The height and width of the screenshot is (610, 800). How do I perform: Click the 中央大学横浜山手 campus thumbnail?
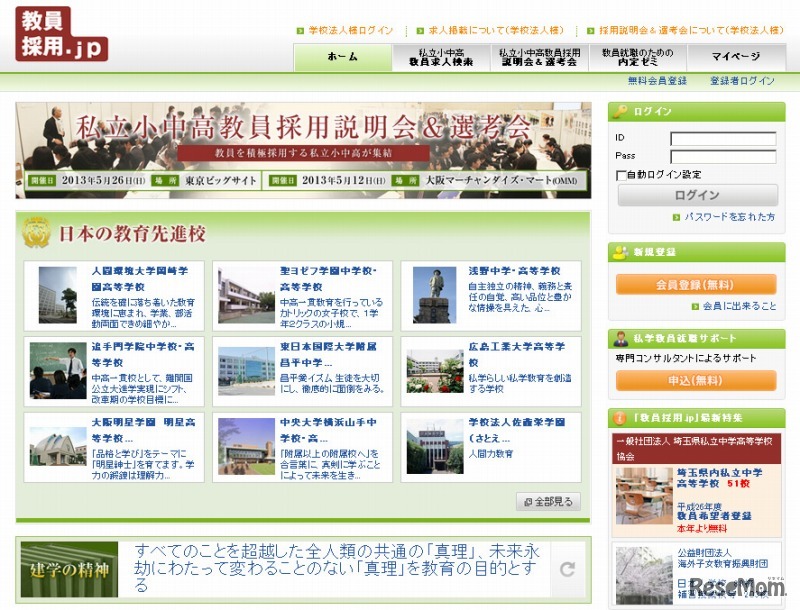(246, 446)
